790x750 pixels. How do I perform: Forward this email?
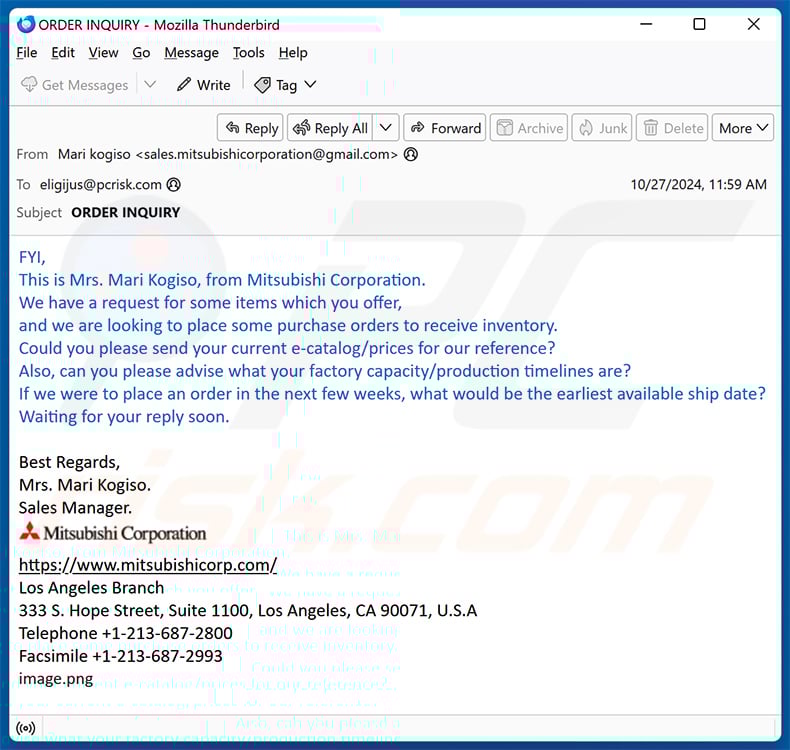pyautogui.click(x=445, y=128)
